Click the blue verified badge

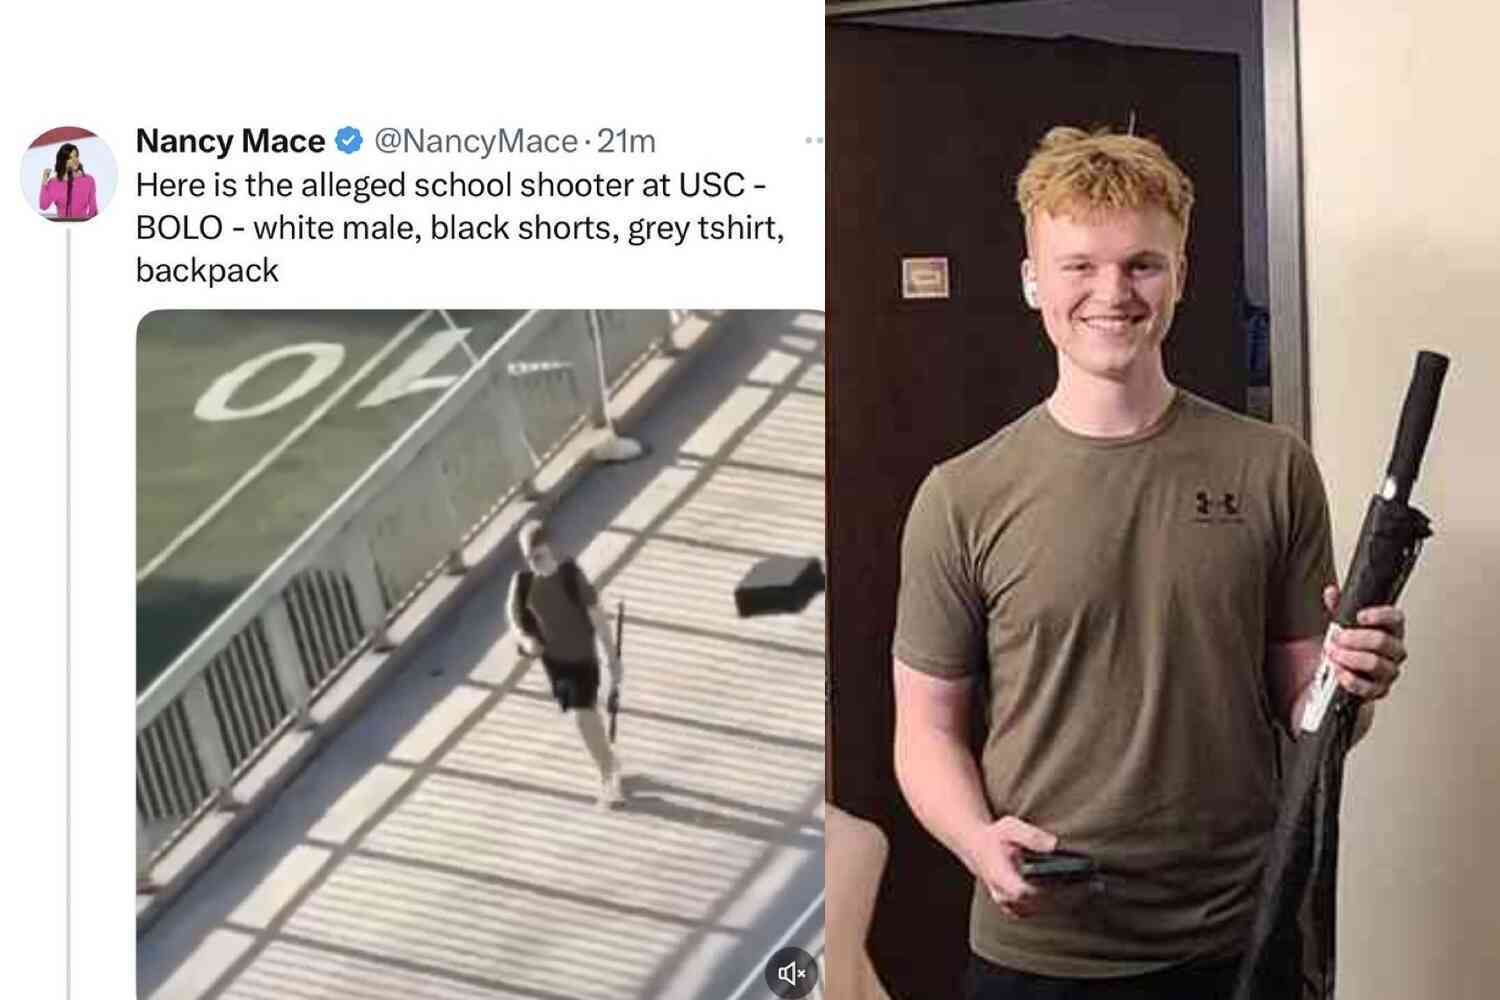[x=348, y=141]
